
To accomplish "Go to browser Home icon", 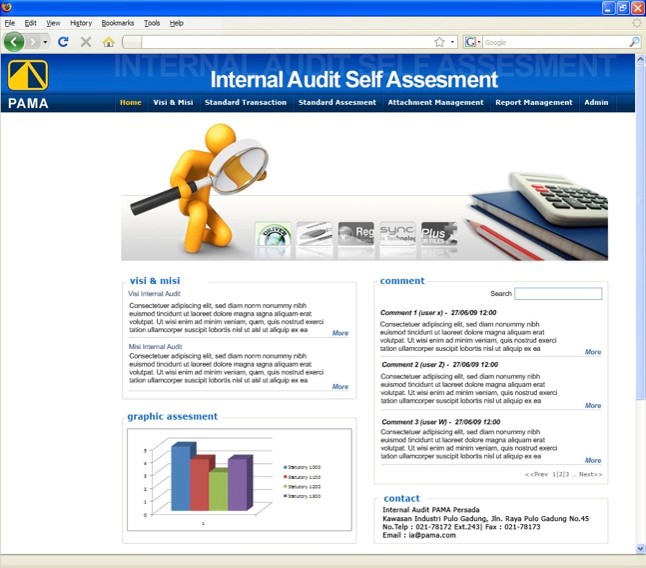I will point(108,42).
